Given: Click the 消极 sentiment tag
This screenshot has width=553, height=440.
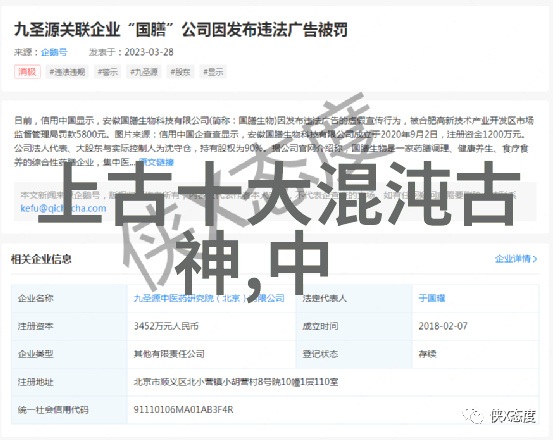Looking at the screenshot, I should pyautogui.click(x=27, y=72).
